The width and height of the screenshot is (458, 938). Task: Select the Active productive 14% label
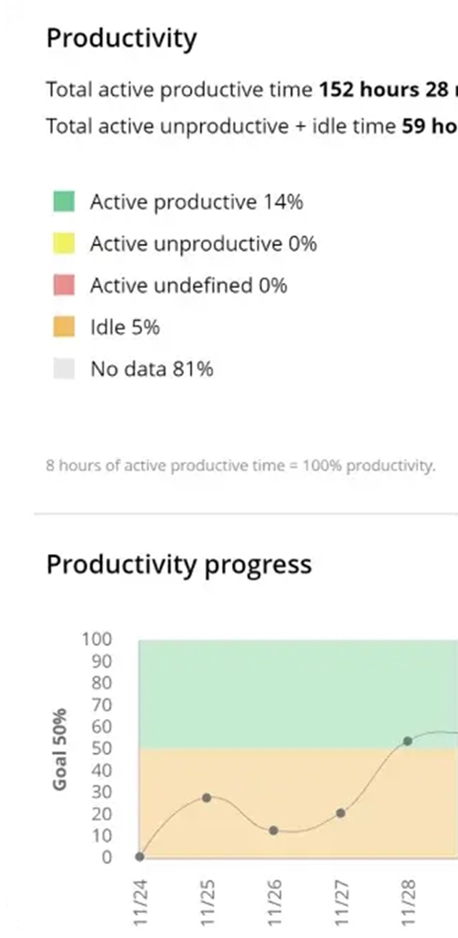point(197,202)
